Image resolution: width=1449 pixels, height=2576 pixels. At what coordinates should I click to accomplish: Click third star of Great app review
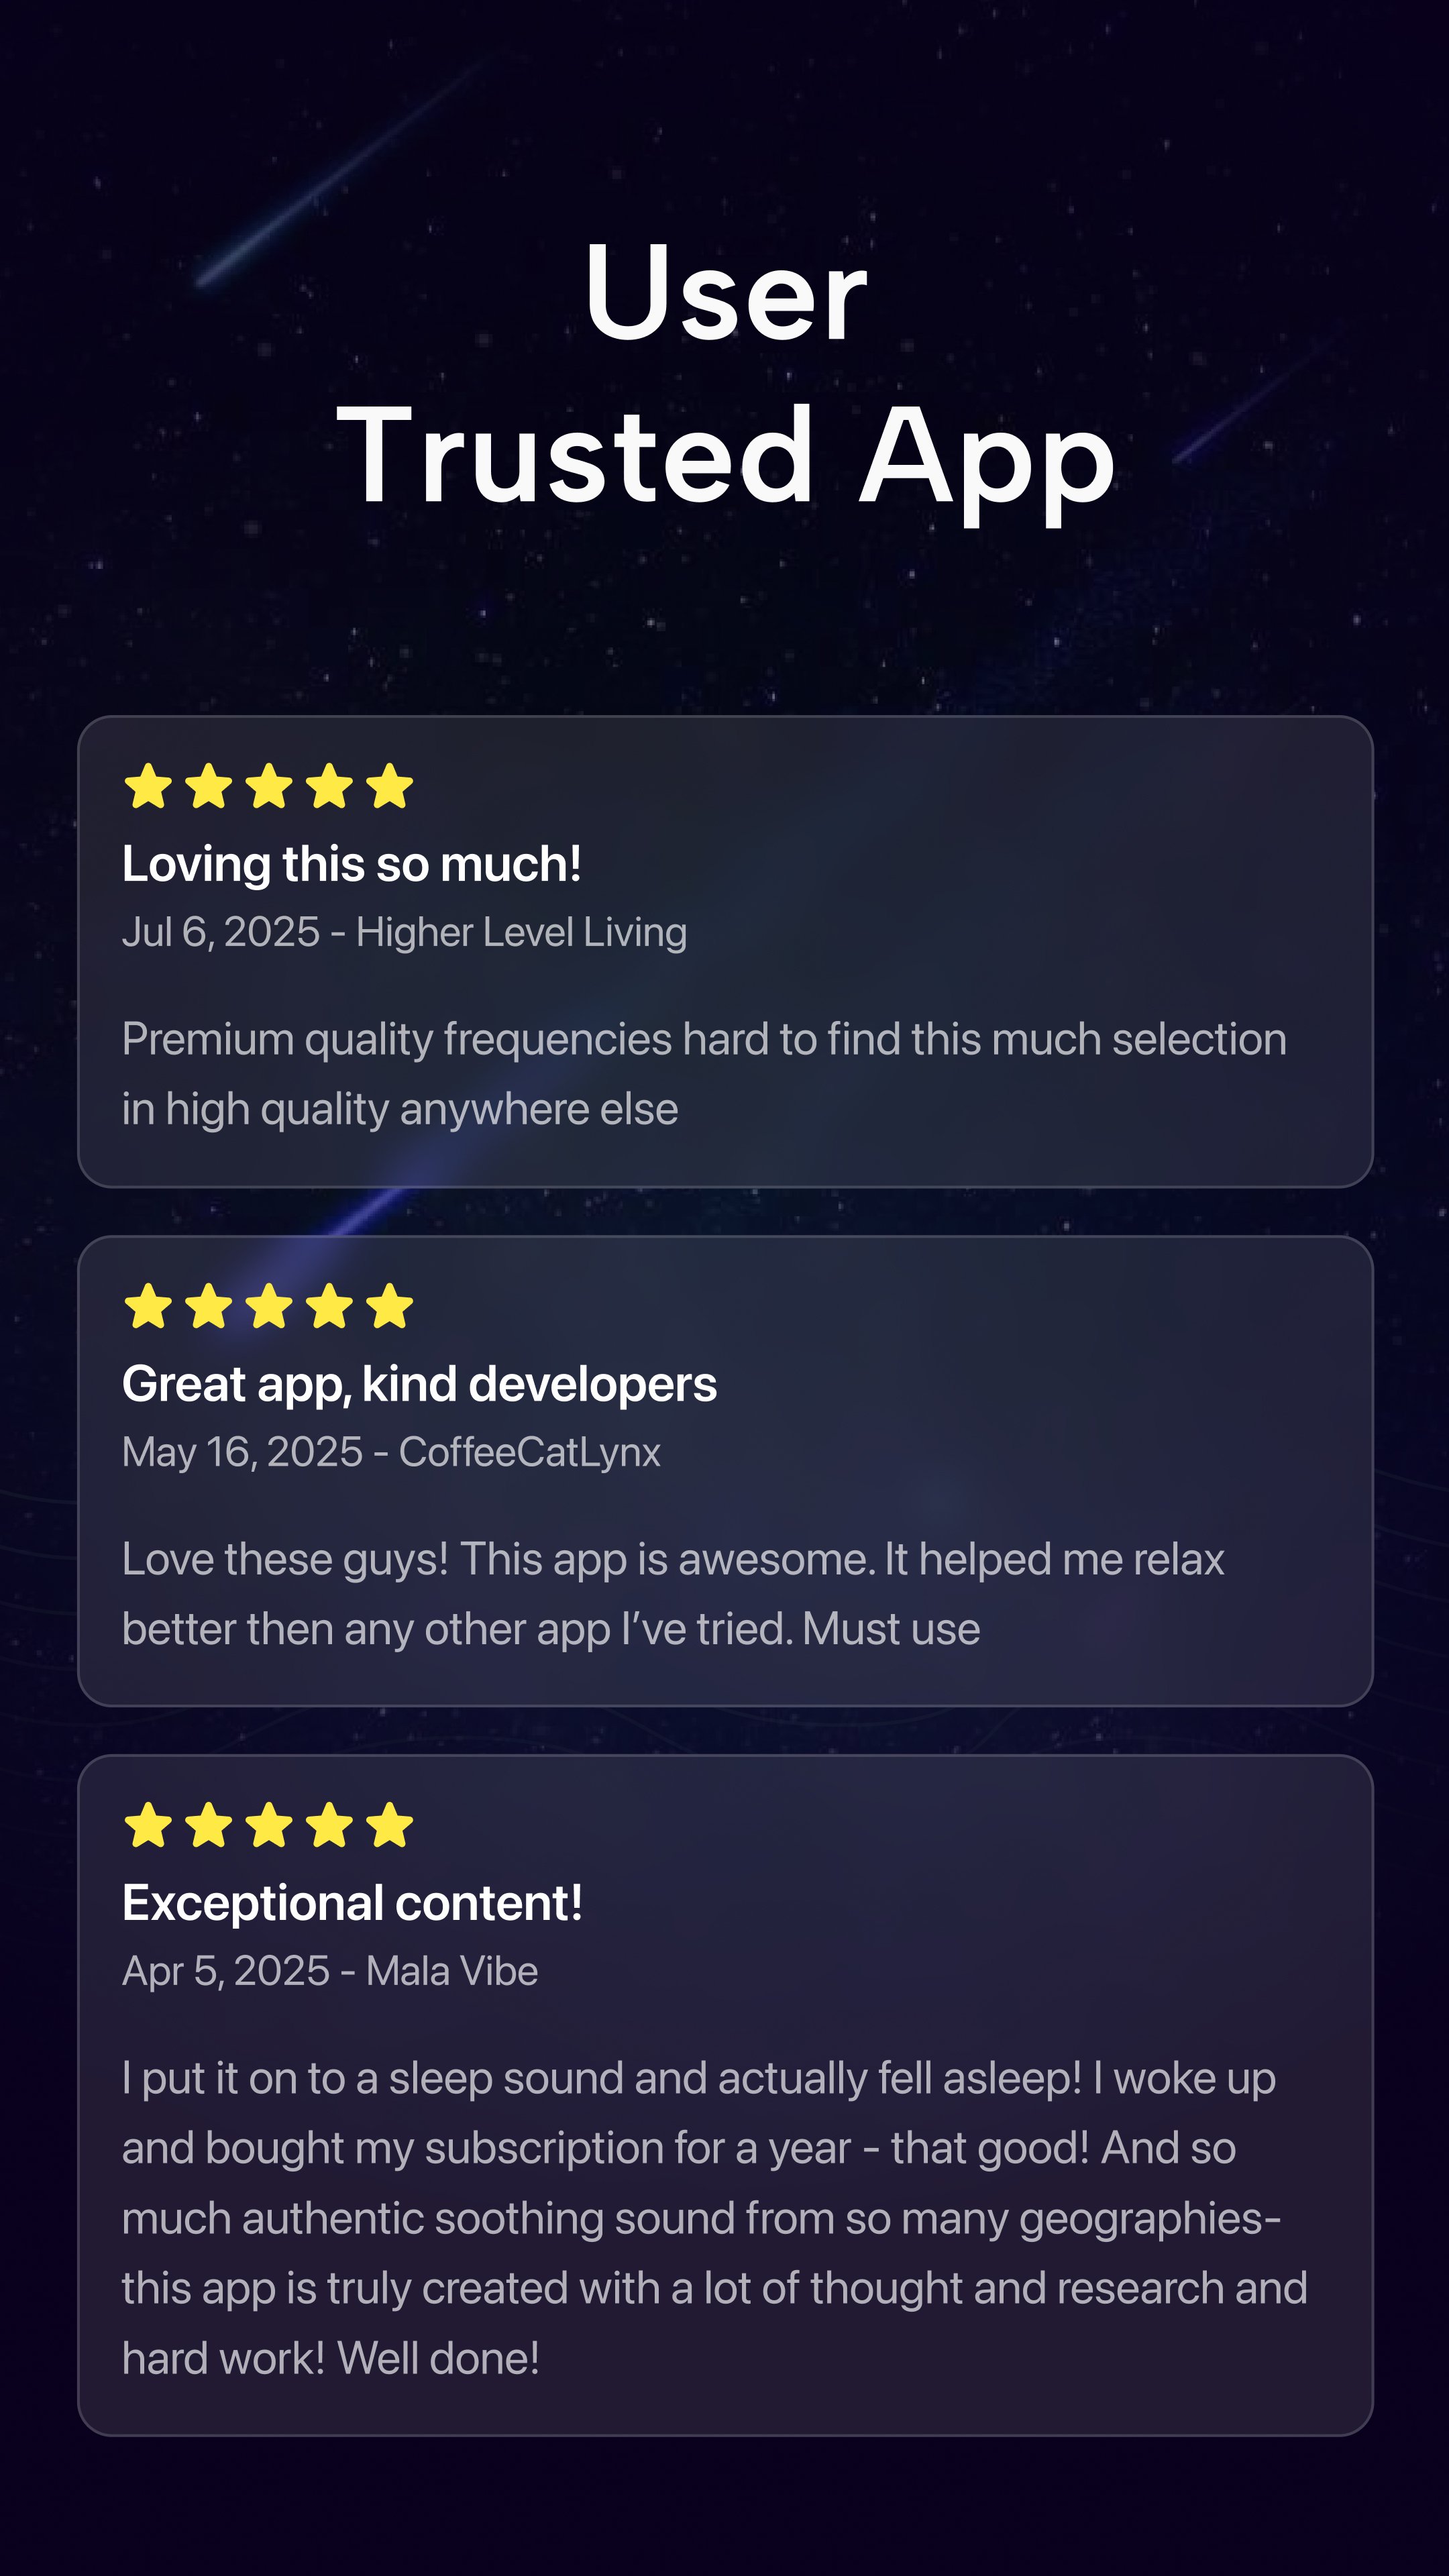(x=269, y=1306)
